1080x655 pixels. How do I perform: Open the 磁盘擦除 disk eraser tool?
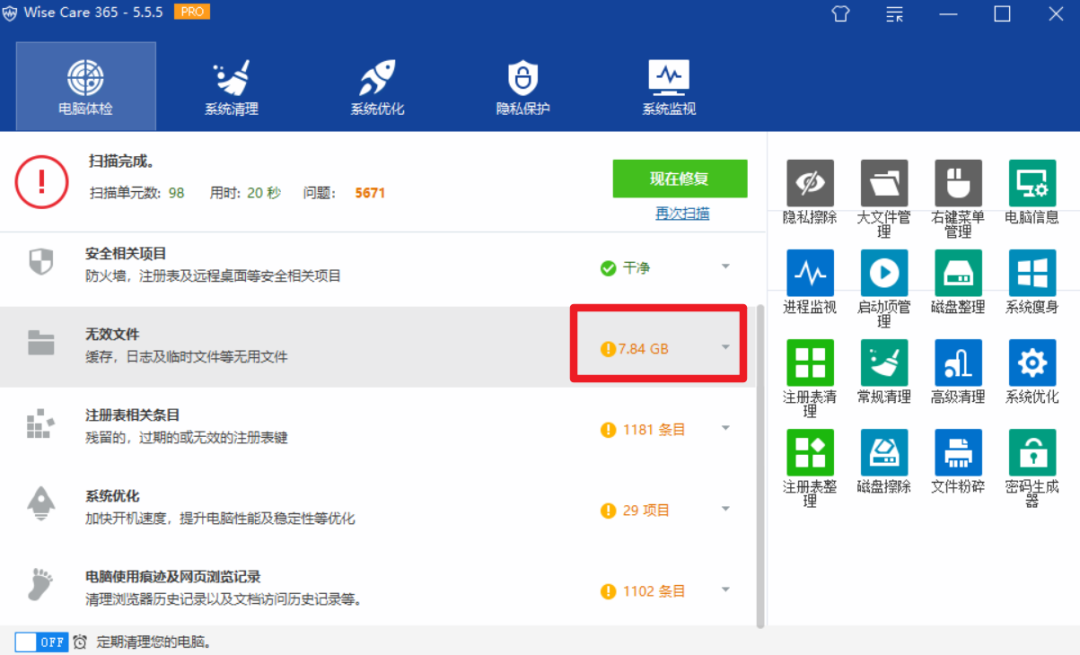(884, 453)
